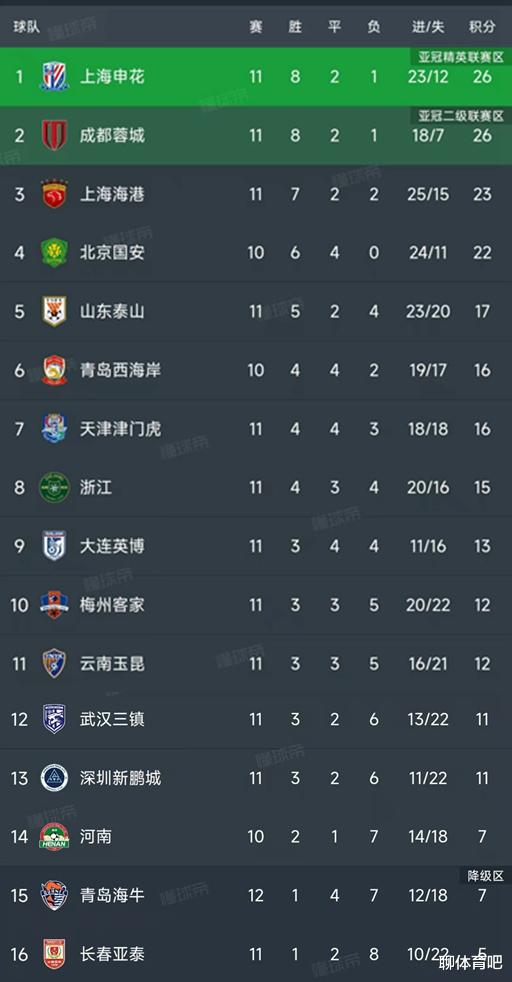Screen dimensions: 512x982
Task: Click the Chengdu Rongcheng red crest
Action: coord(54,135)
